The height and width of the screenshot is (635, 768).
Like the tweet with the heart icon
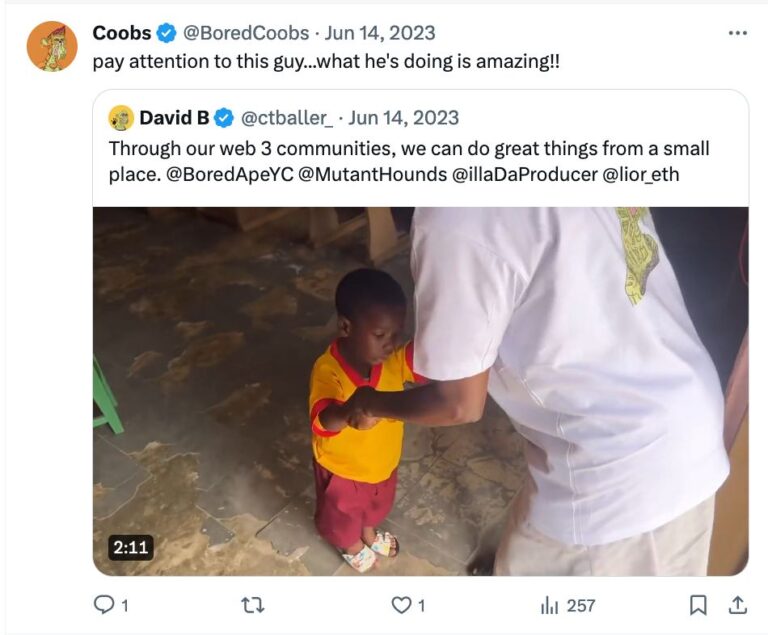(400, 605)
